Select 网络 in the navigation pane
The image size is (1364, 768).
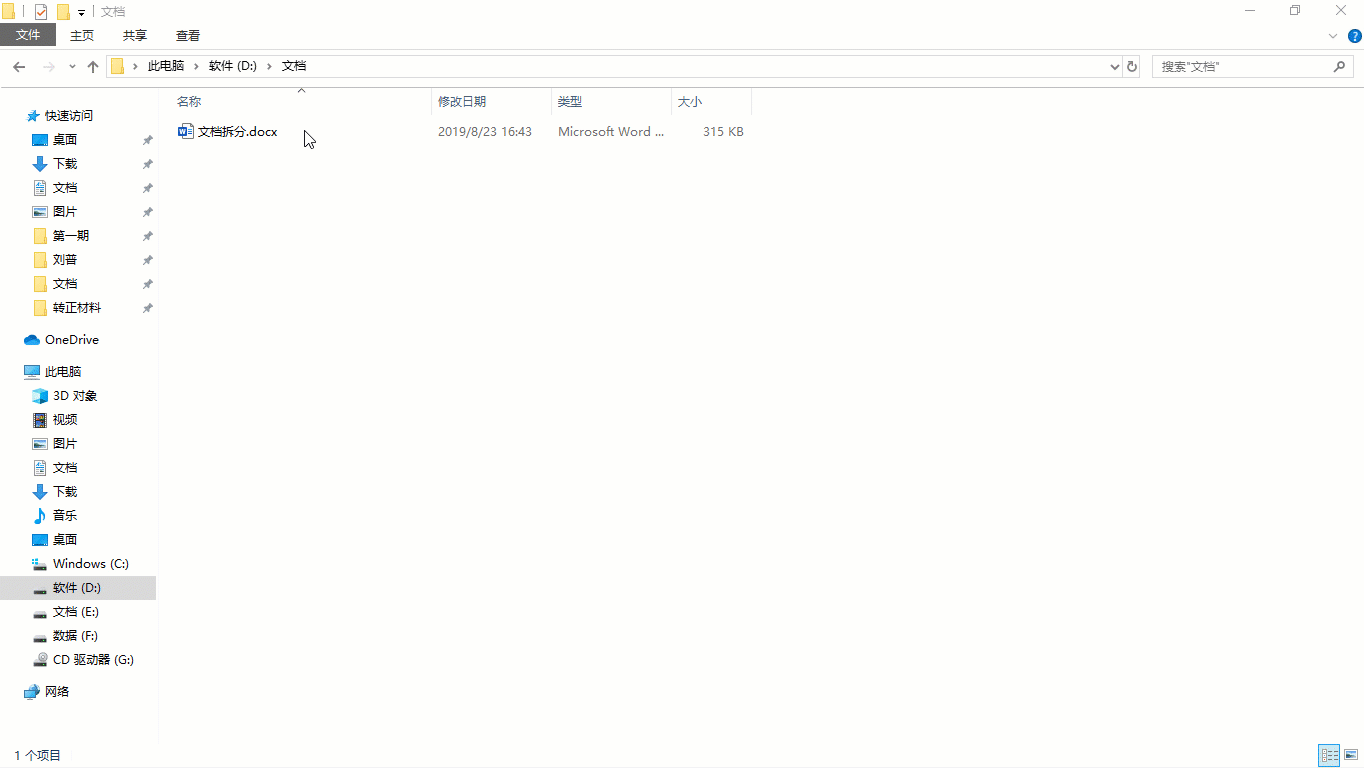pos(57,692)
